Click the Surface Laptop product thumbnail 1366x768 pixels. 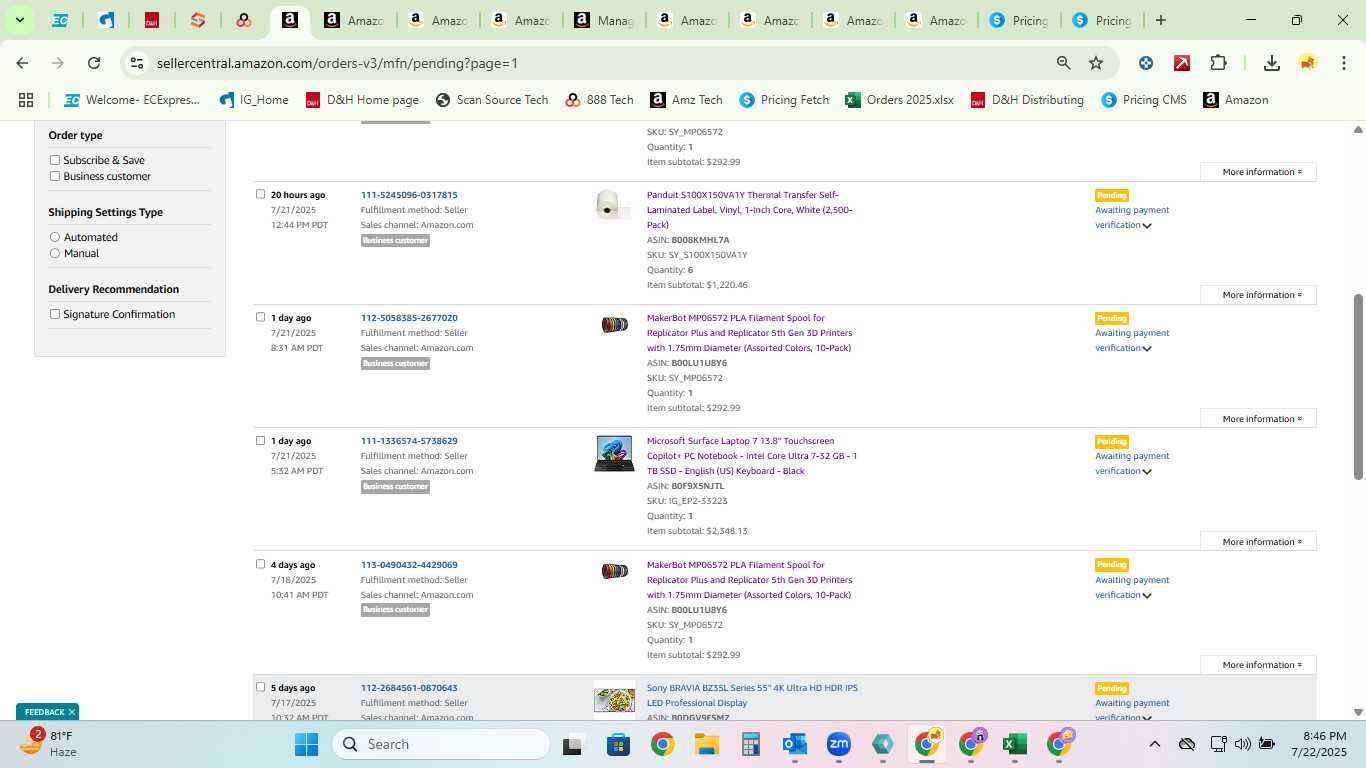pos(614,453)
